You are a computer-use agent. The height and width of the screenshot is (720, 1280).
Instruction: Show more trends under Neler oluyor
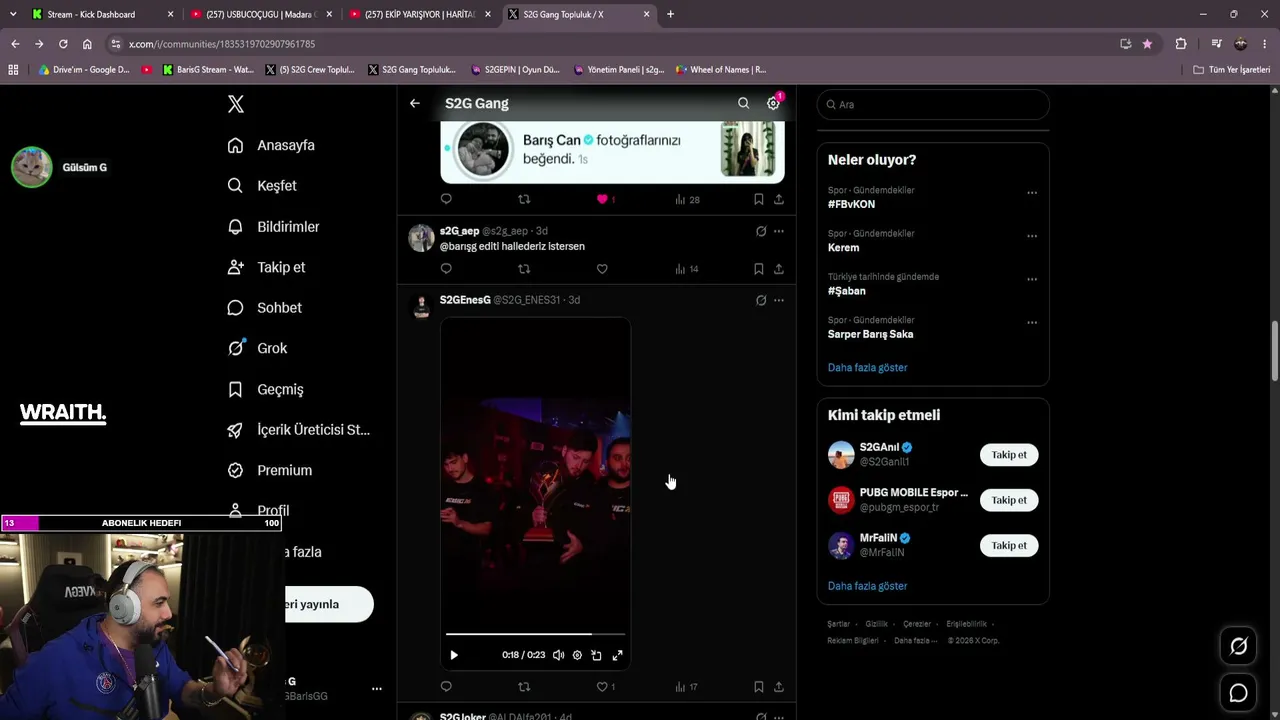point(867,367)
